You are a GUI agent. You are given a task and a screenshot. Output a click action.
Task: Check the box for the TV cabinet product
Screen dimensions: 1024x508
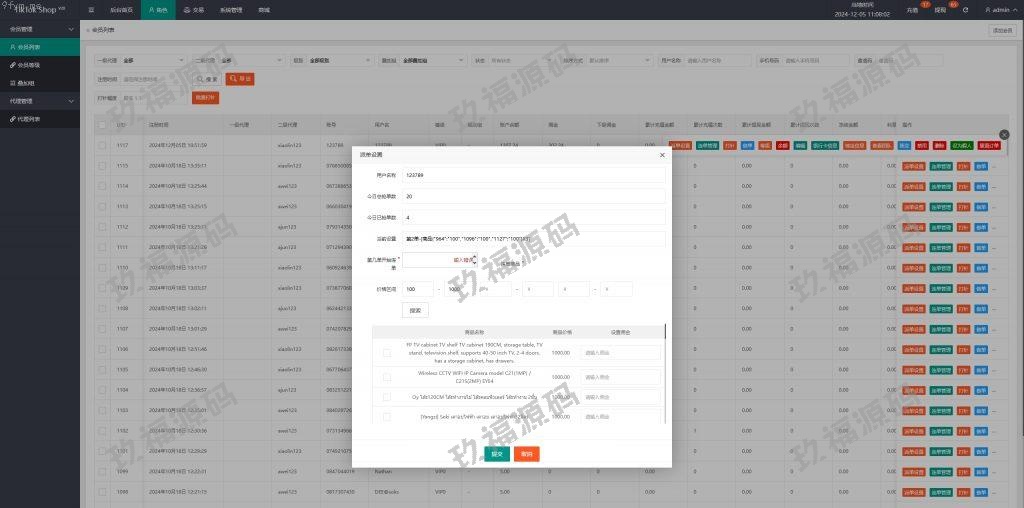[x=387, y=352]
